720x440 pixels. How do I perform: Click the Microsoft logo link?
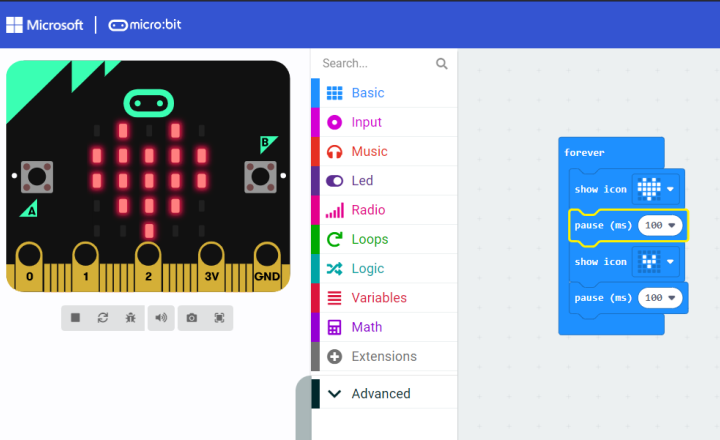(x=45, y=25)
